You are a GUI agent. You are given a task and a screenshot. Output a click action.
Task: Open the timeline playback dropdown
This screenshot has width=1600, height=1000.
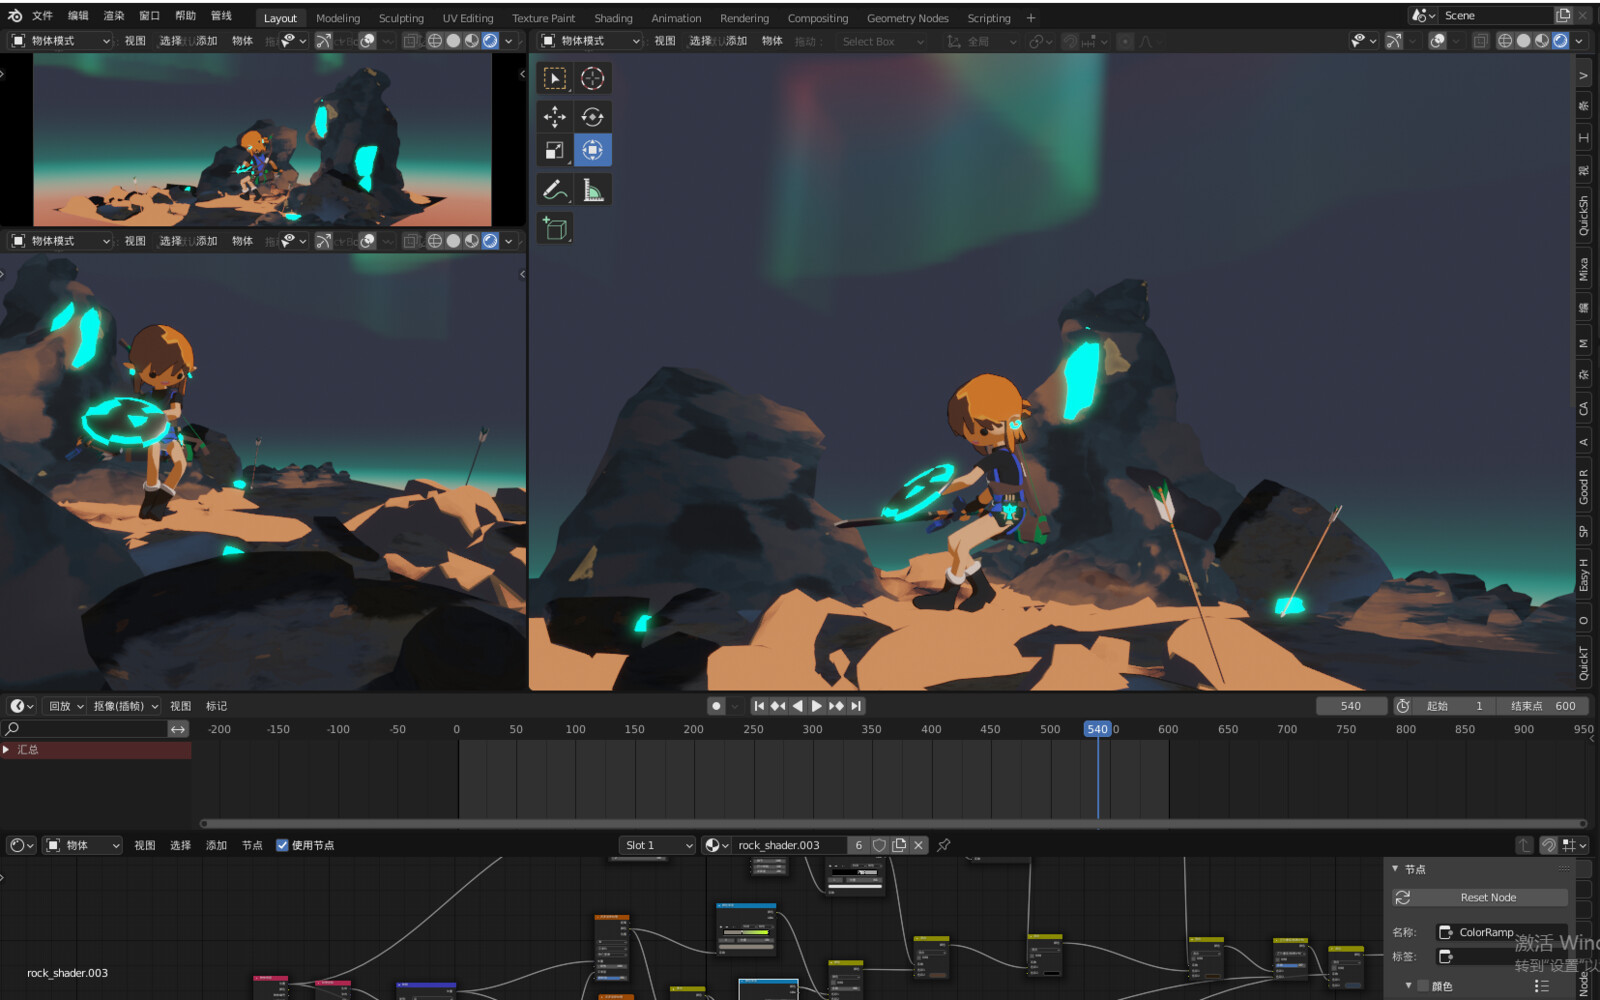(x=66, y=706)
